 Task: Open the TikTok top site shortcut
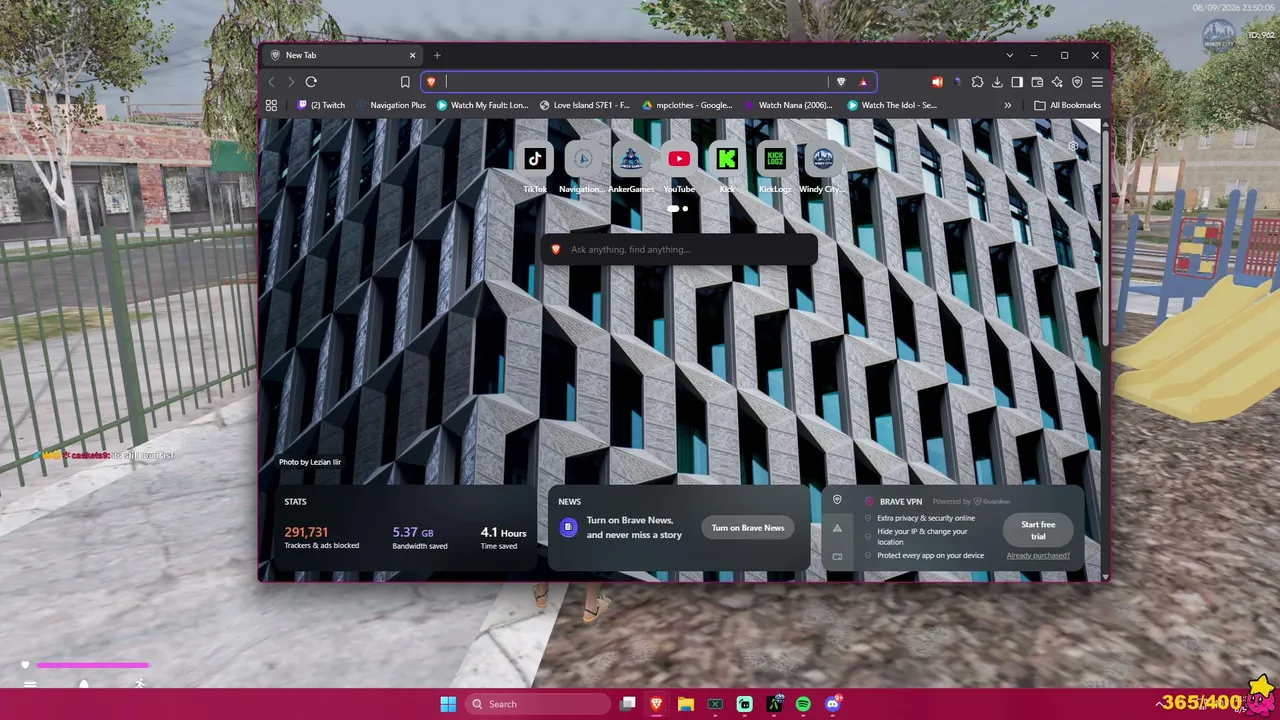click(x=535, y=158)
